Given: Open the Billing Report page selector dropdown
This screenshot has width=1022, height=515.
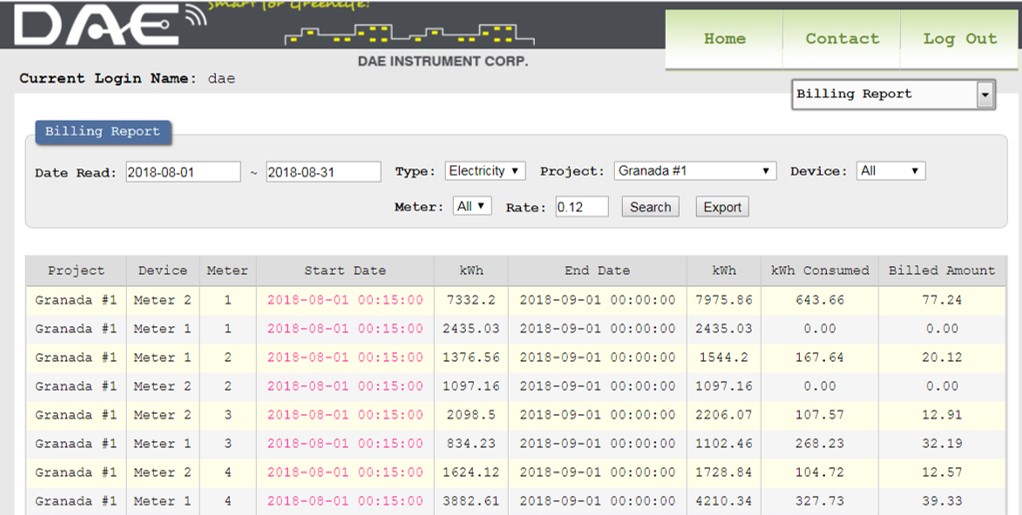Looking at the screenshot, I should coord(893,95).
